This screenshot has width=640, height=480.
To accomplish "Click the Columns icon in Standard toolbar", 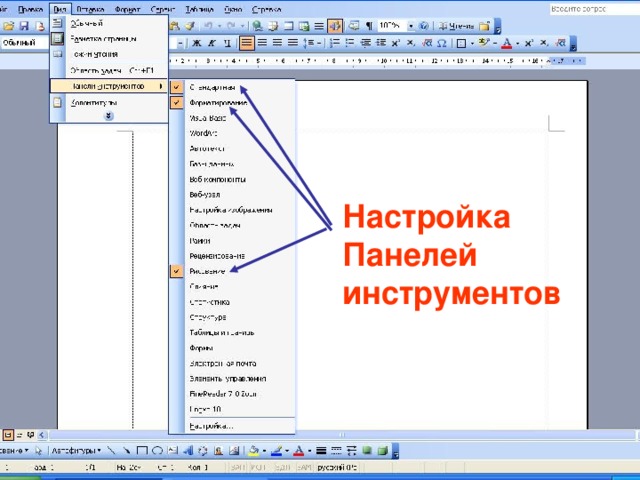I will coord(319,26).
